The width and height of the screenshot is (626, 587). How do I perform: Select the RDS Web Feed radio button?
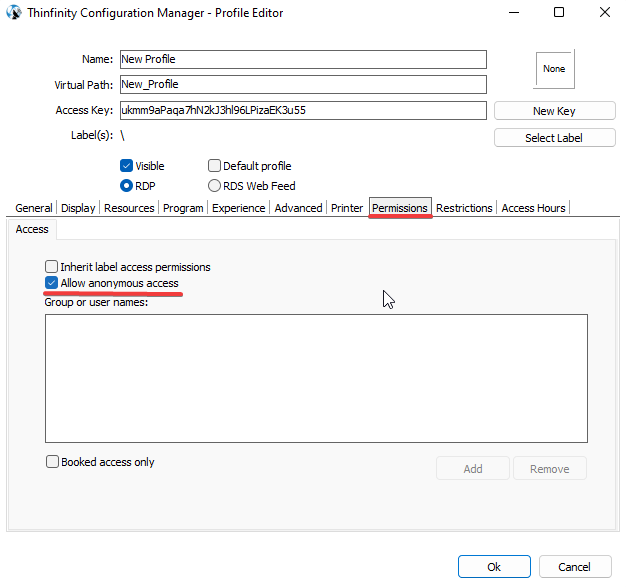(x=214, y=186)
